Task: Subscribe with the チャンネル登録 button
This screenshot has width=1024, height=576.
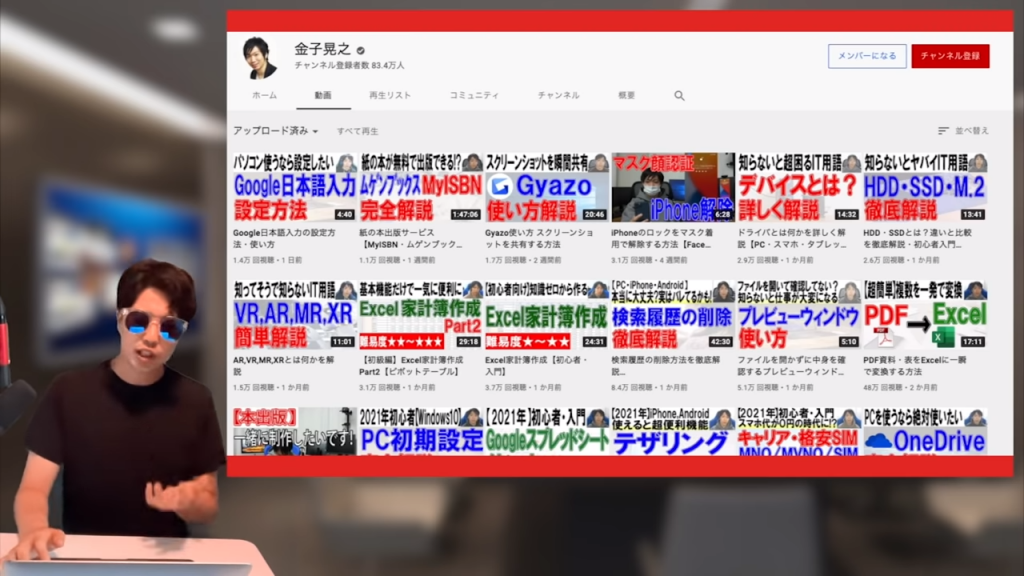Action: [x=950, y=56]
